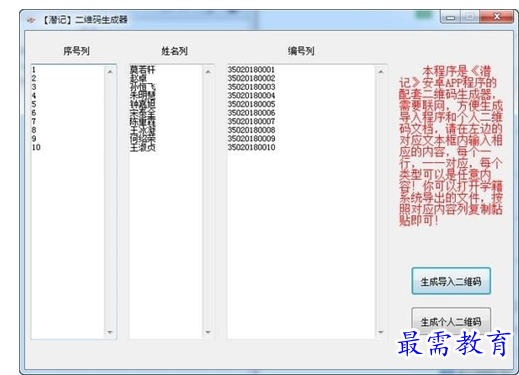Click number 35020180001 in 编号列
The image size is (519, 375).
251,70
